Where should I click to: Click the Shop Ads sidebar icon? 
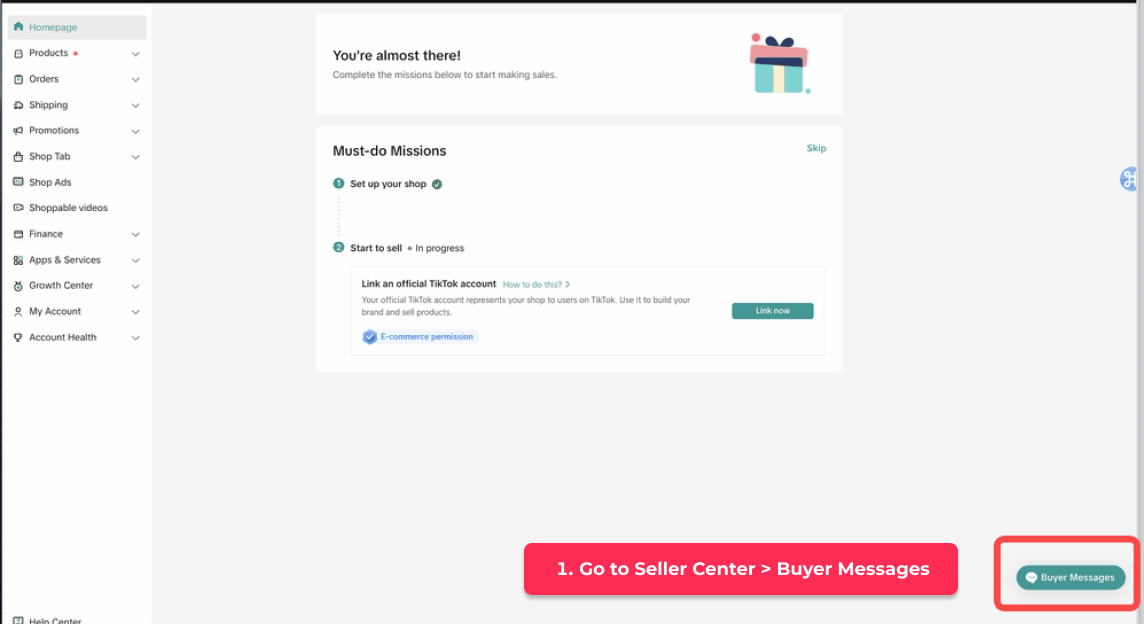point(19,182)
